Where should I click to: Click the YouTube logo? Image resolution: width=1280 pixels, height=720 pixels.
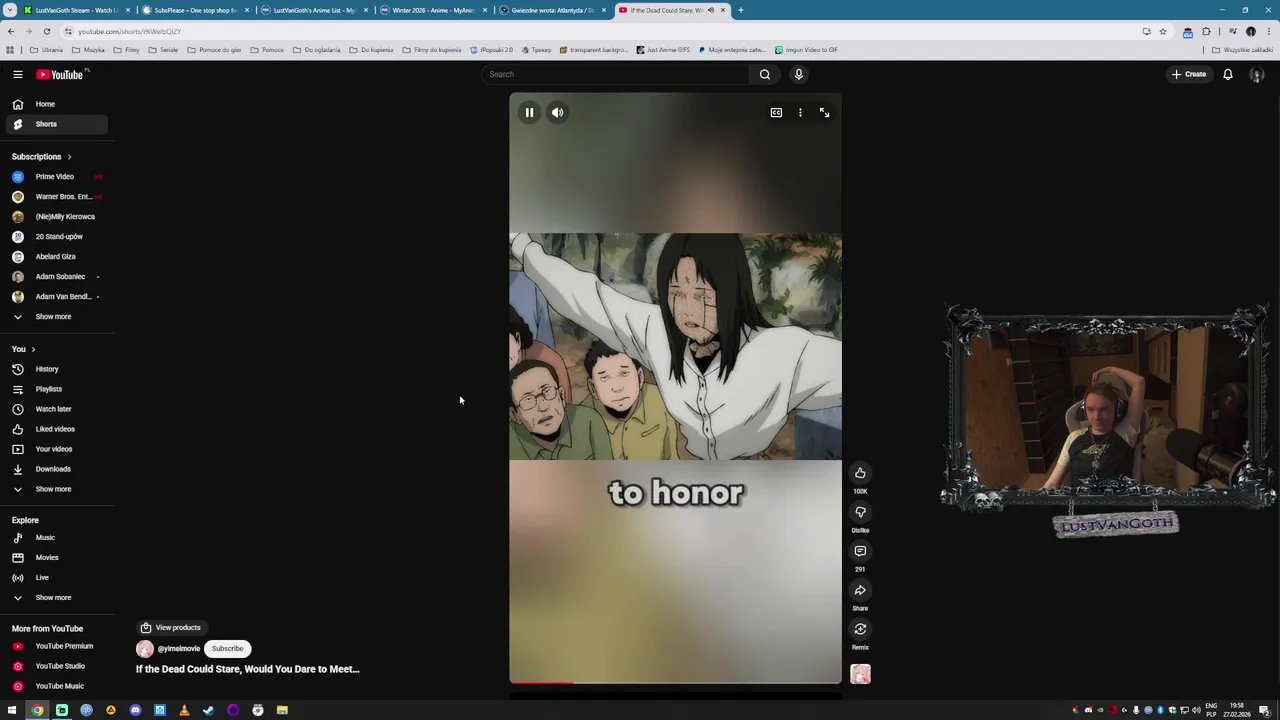click(60, 74)
